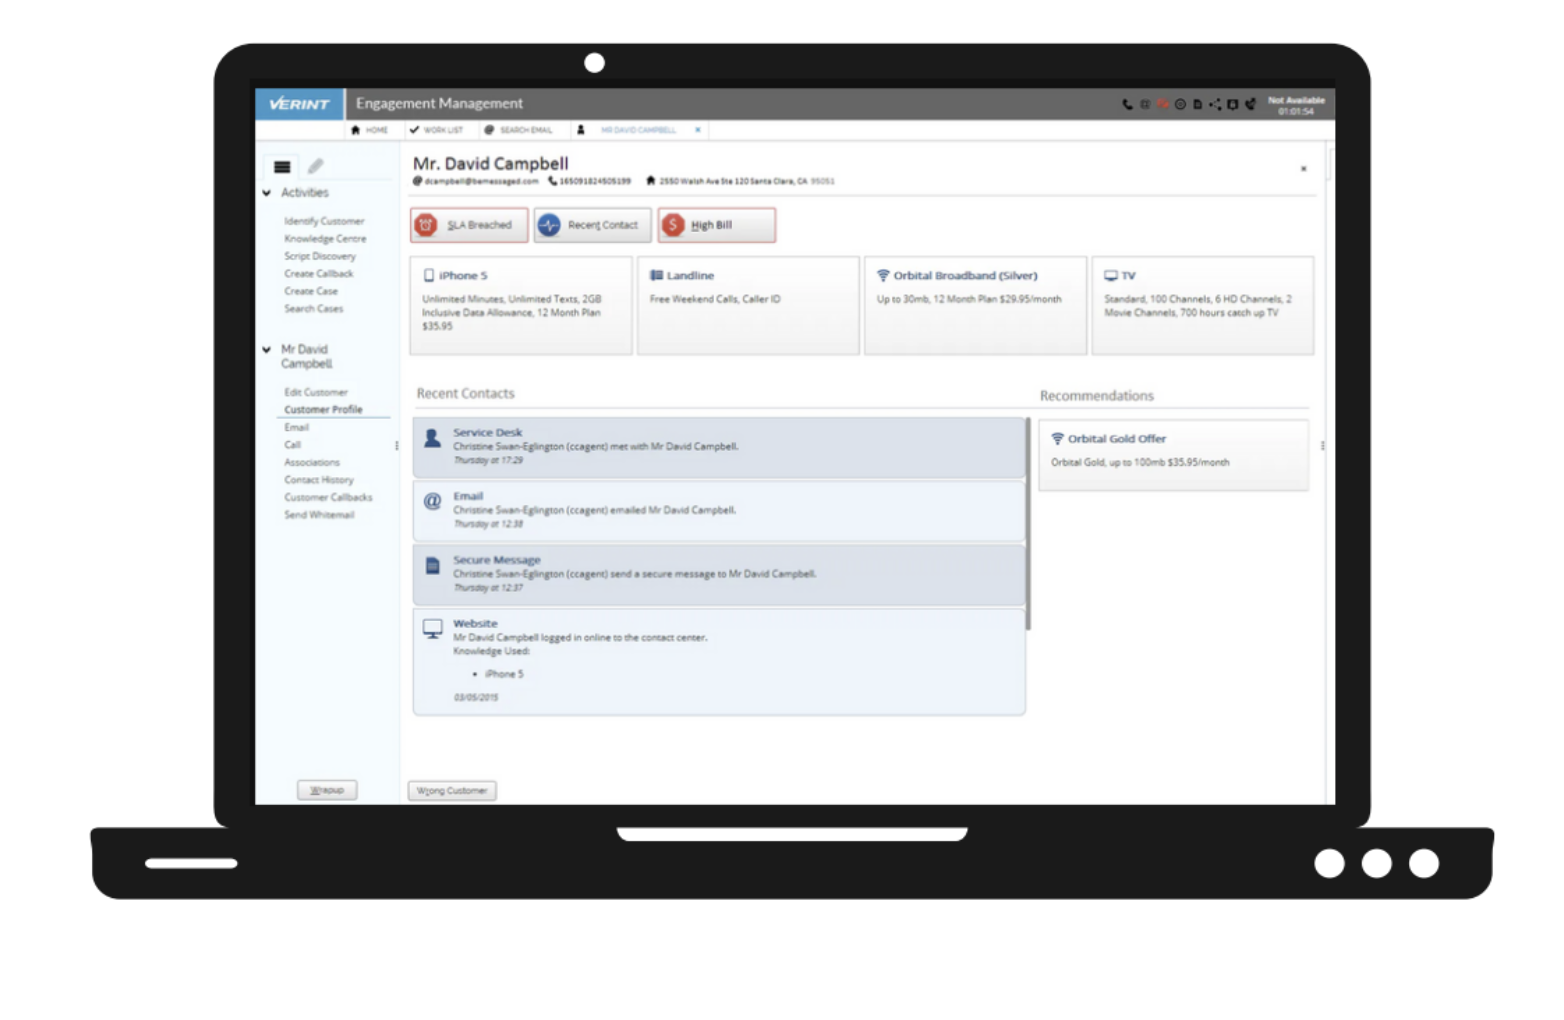Image resolution: width=1564 pixels, height=1020 pixels.
Task: Click the red envelope icon in the header
Action: (x=1162, y=104)
